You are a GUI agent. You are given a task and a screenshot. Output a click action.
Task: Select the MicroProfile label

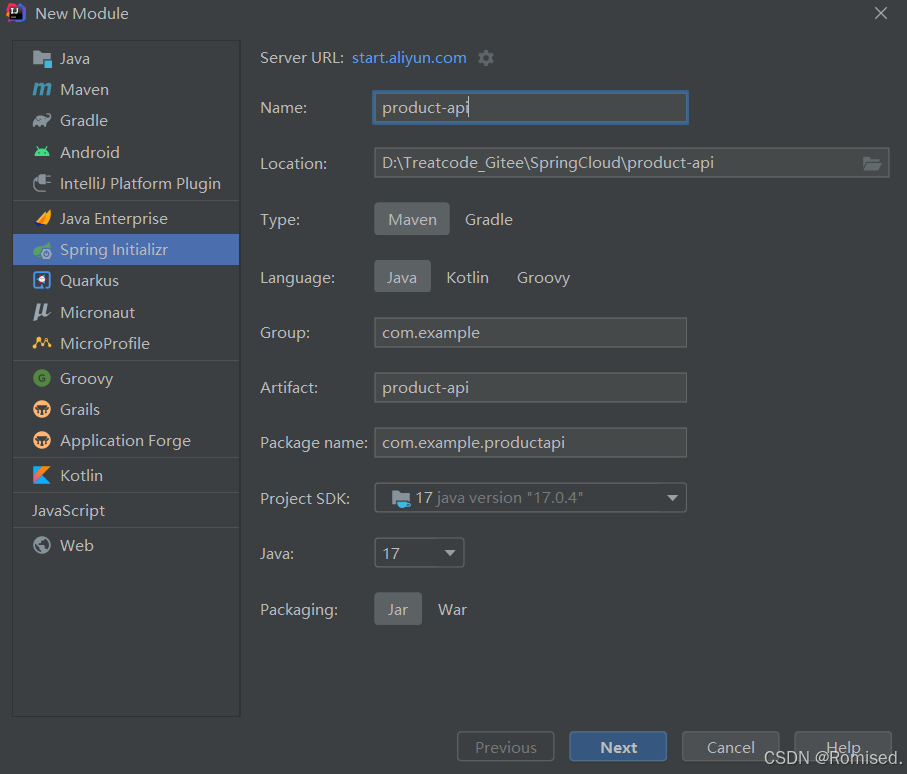tap(105, 344)
